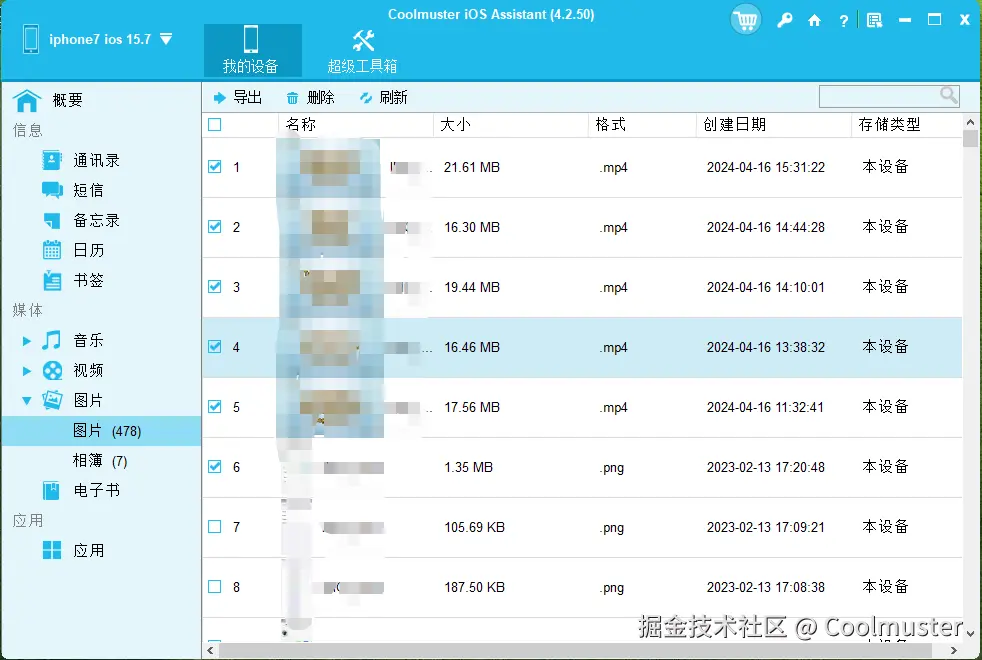982x660 pixels.
Task: Uncheck the checkbox on row 1
Action: coord(214,167)
